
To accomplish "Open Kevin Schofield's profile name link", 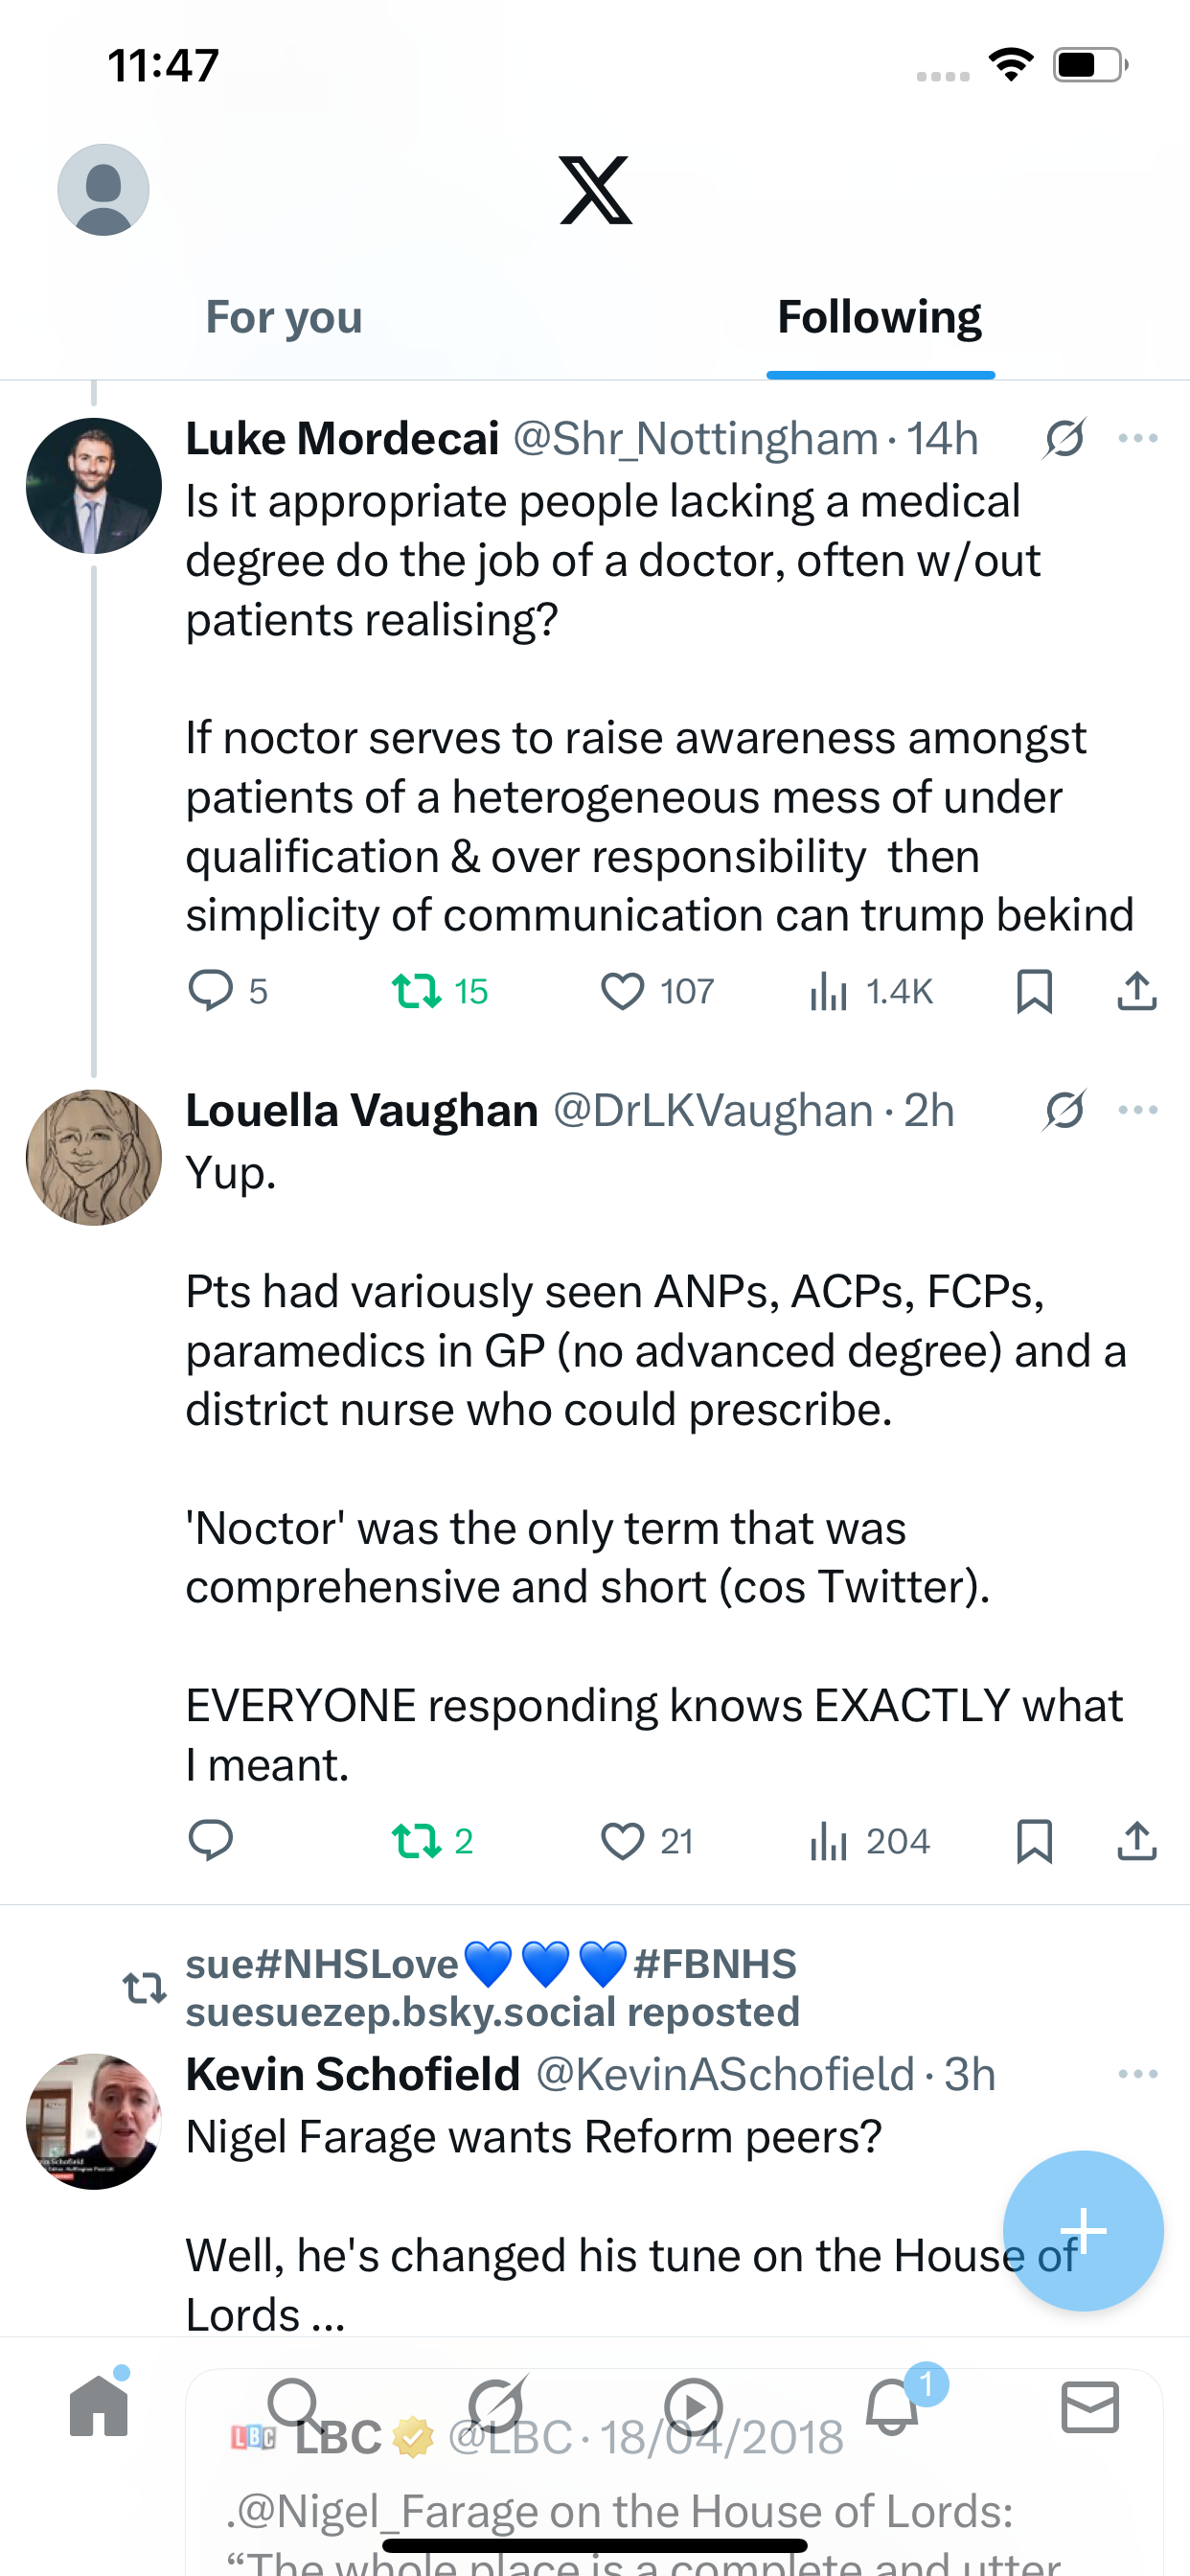I will pos(353,2075).
